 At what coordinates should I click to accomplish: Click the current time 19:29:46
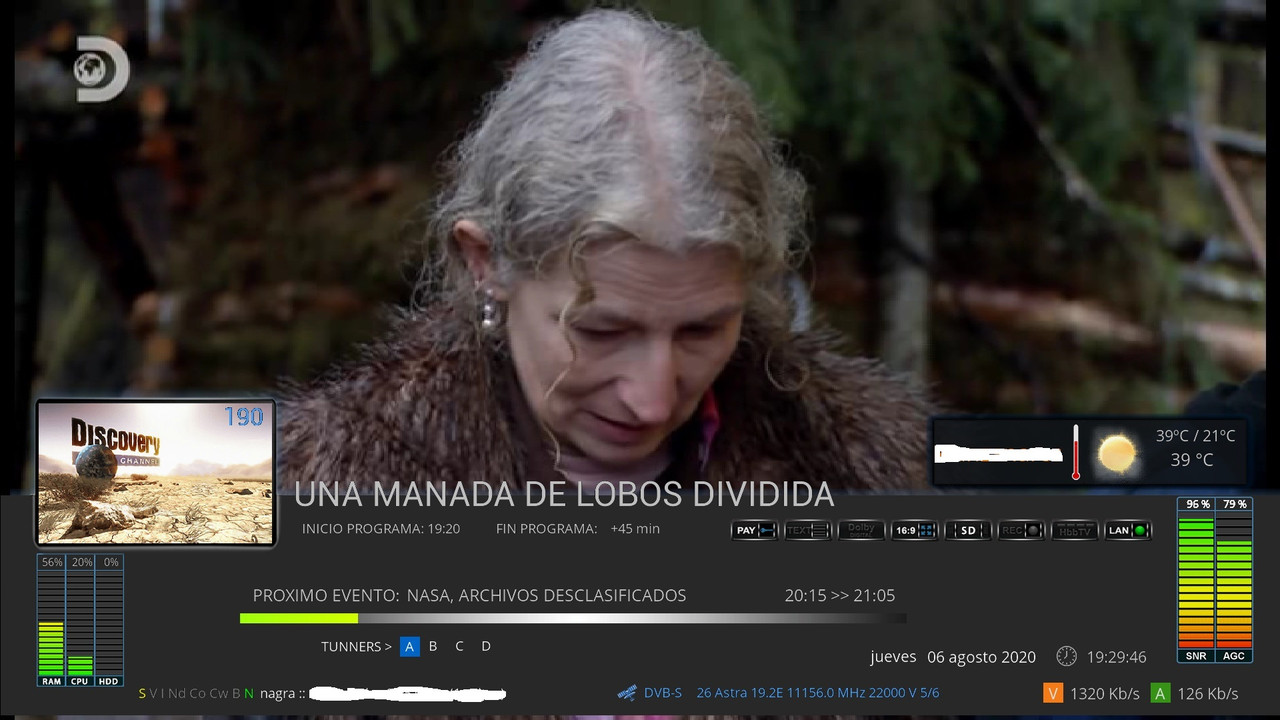[1117, 657]
